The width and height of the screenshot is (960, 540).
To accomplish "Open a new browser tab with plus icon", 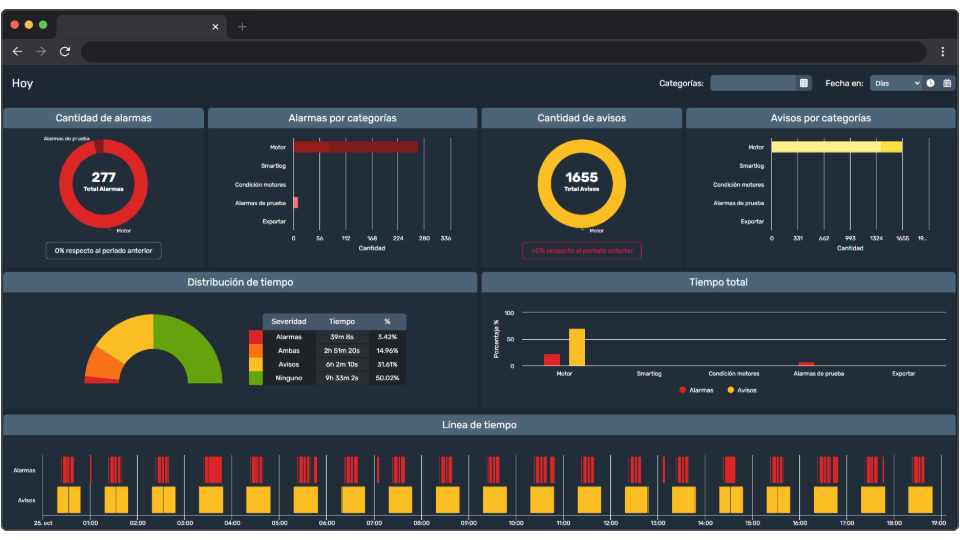I will coord(242,26).
